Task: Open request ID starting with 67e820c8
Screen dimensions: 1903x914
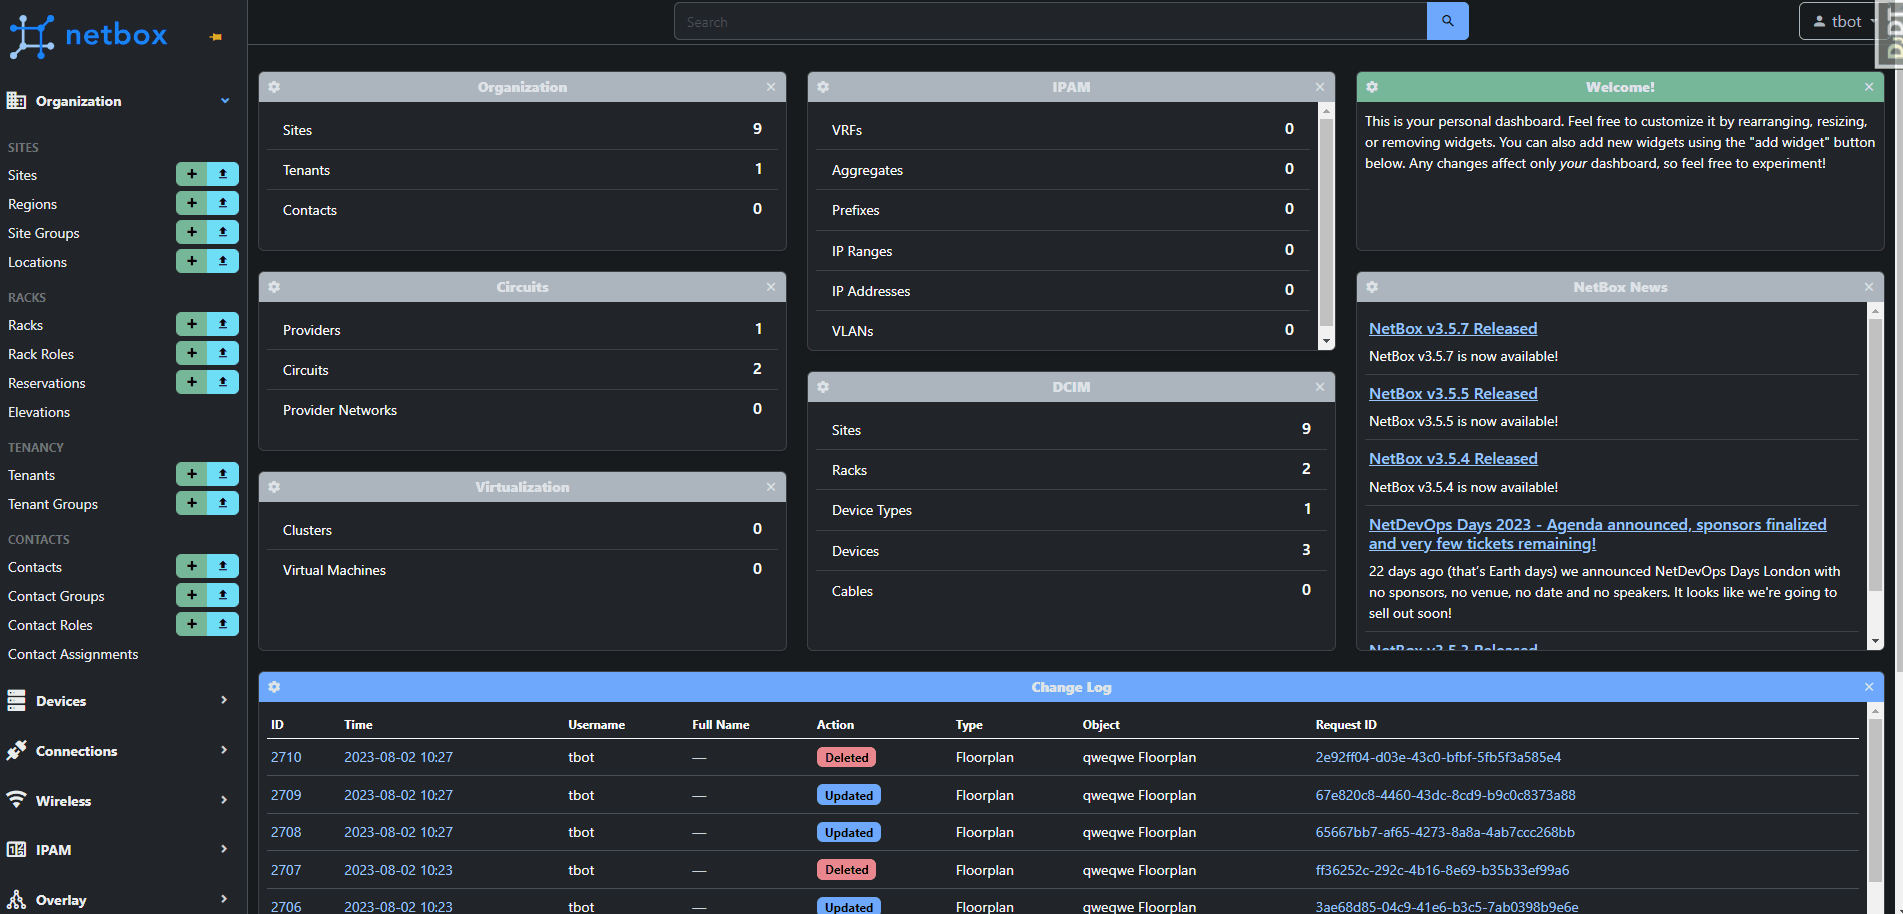Action: (1445, 795)
